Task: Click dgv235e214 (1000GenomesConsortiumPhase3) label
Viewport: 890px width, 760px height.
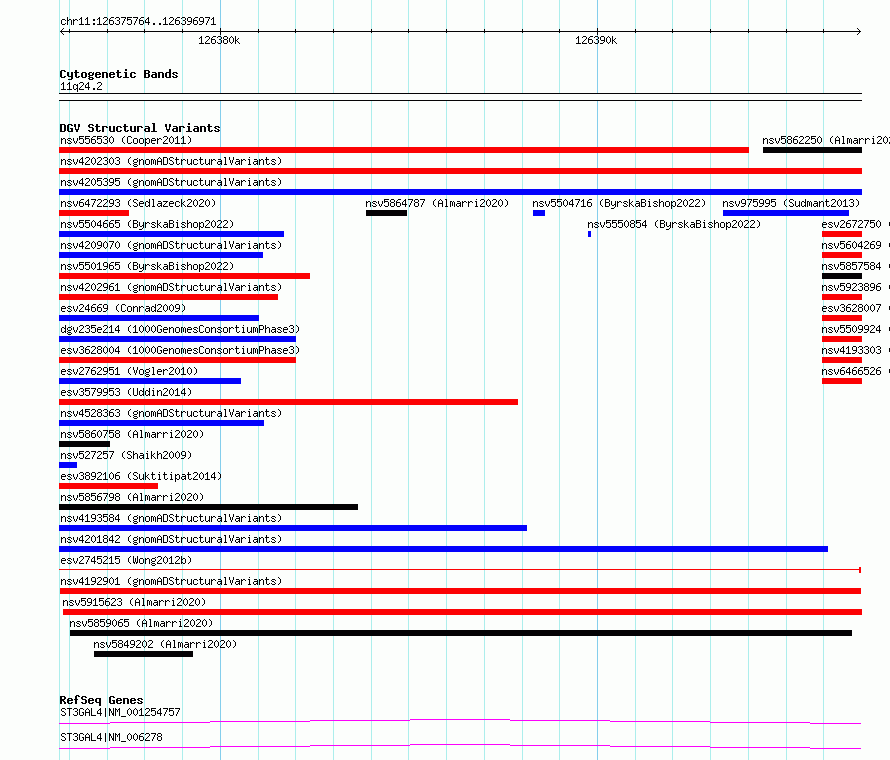Action: pos(180,329)
